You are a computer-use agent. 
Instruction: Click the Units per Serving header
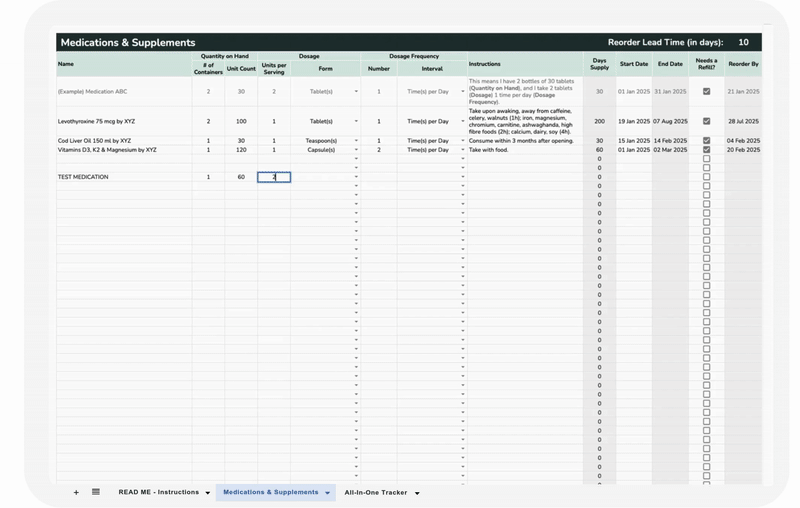pos(274,69)
